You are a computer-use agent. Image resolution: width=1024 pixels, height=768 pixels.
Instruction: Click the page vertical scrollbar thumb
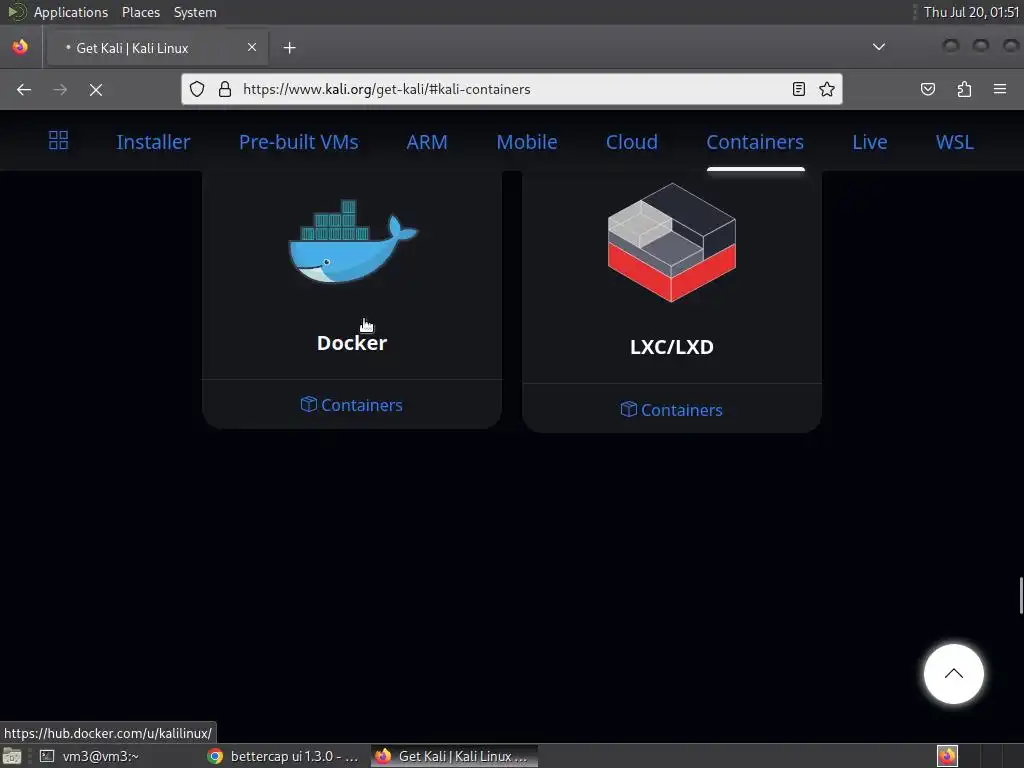[x=1021, y=596]
